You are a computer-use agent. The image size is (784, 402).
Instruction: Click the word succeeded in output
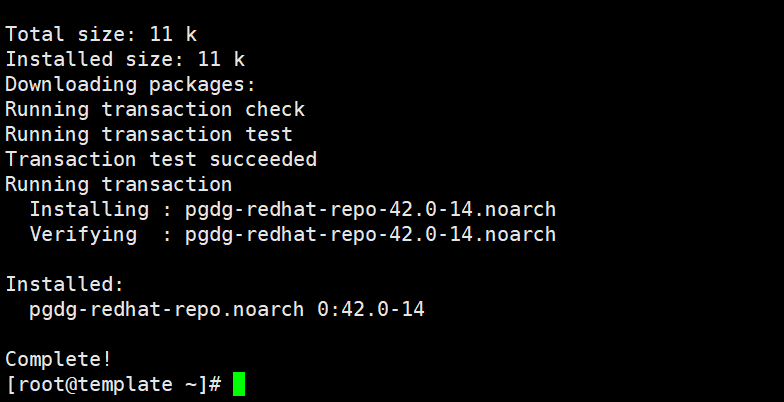(263, 159)
